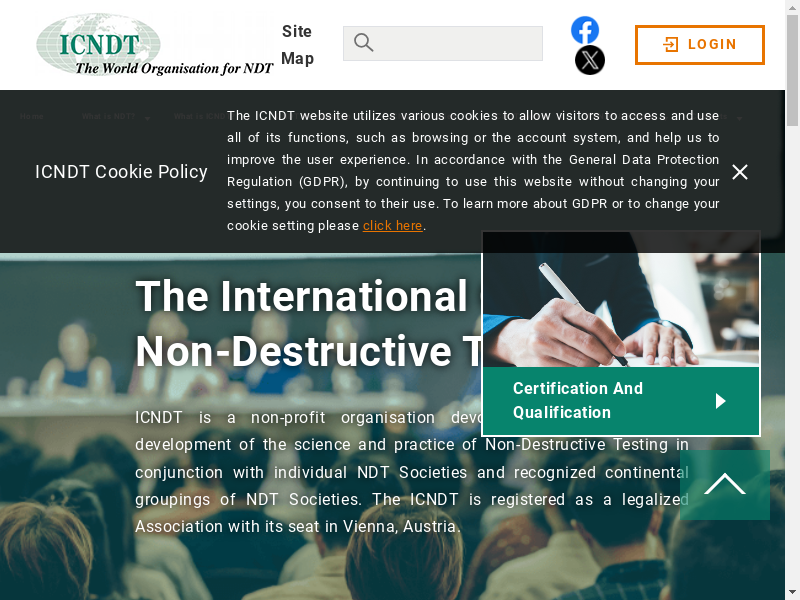800x600 pixels.
Task: Open the Site Map link
Action: 297,45
